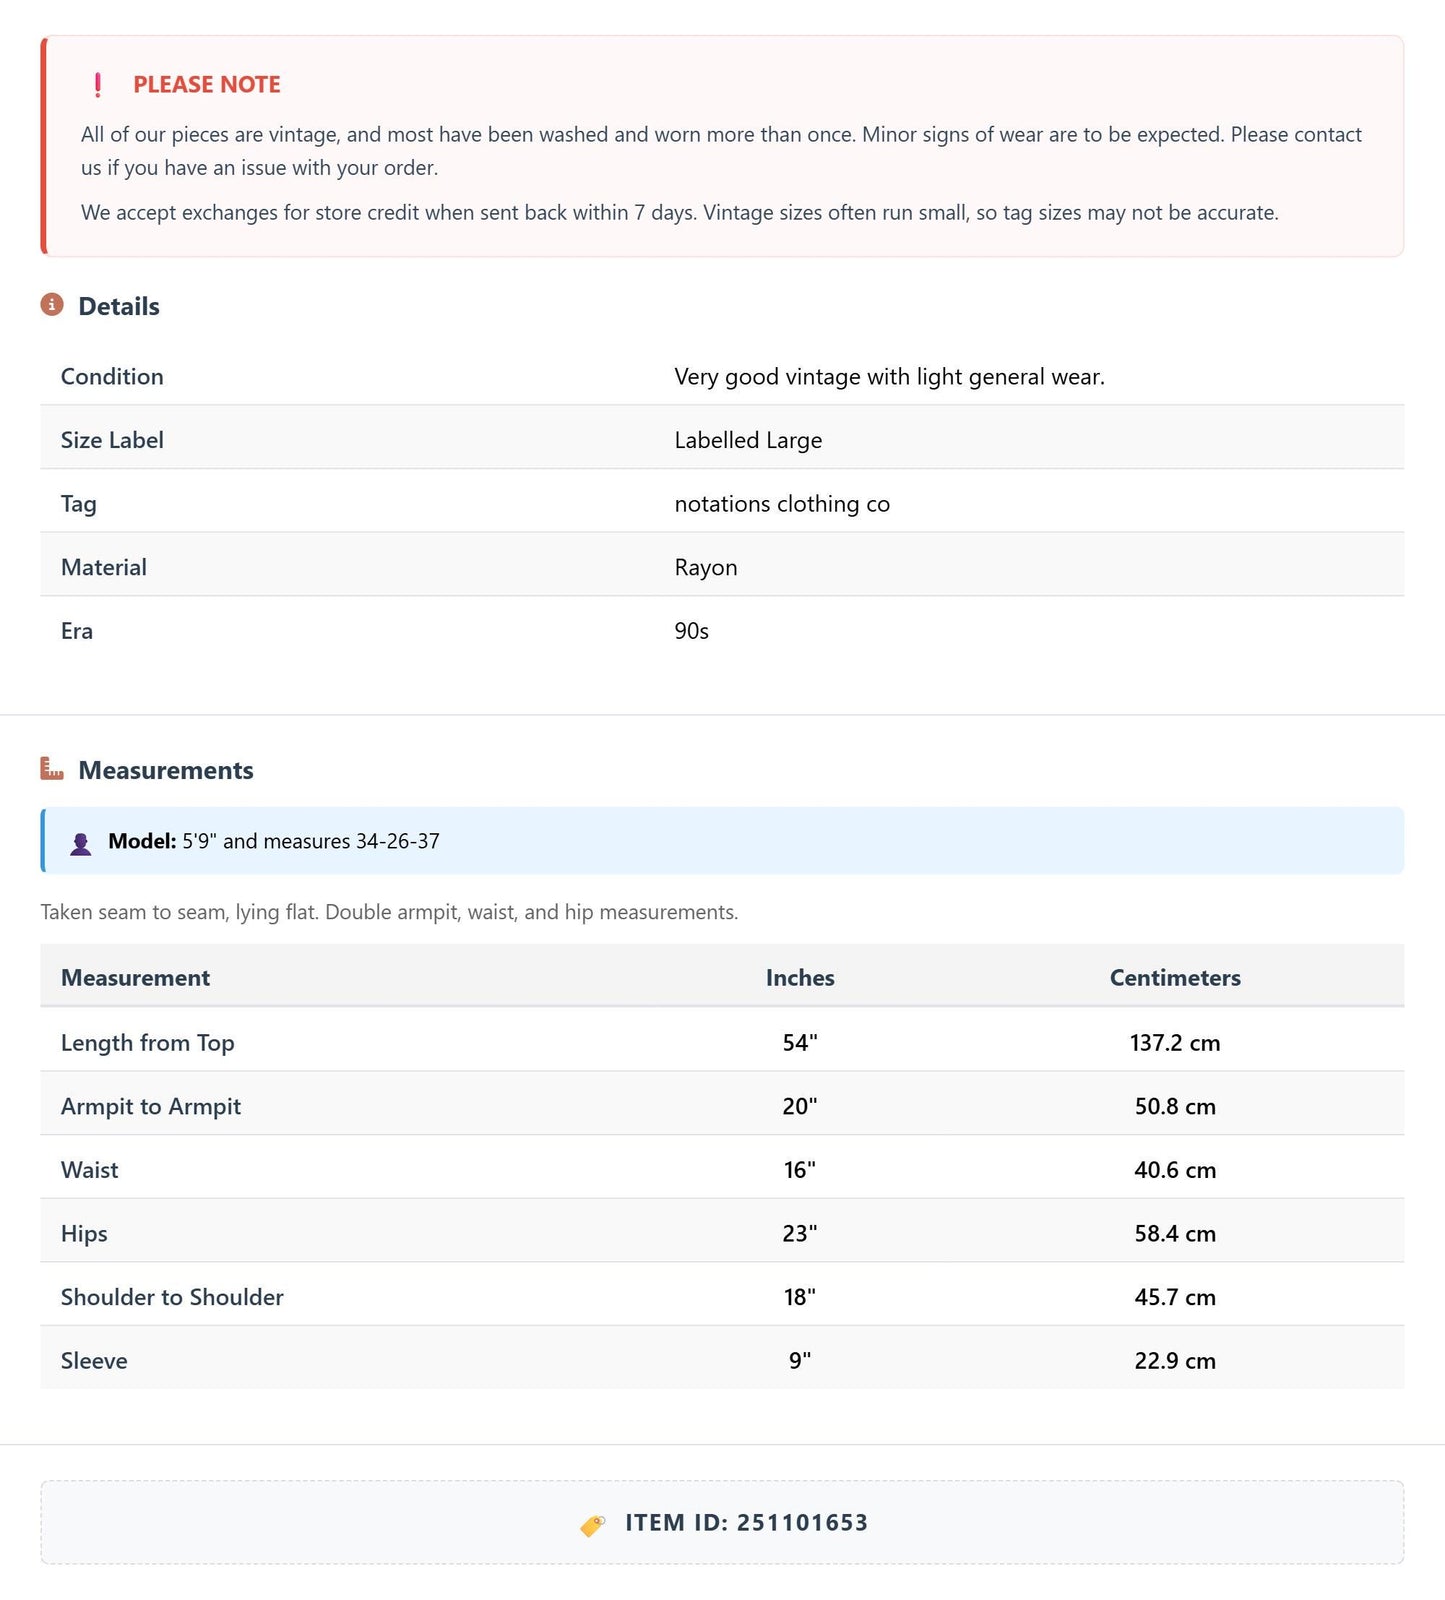Click the Measurements ruler icon

52,768
